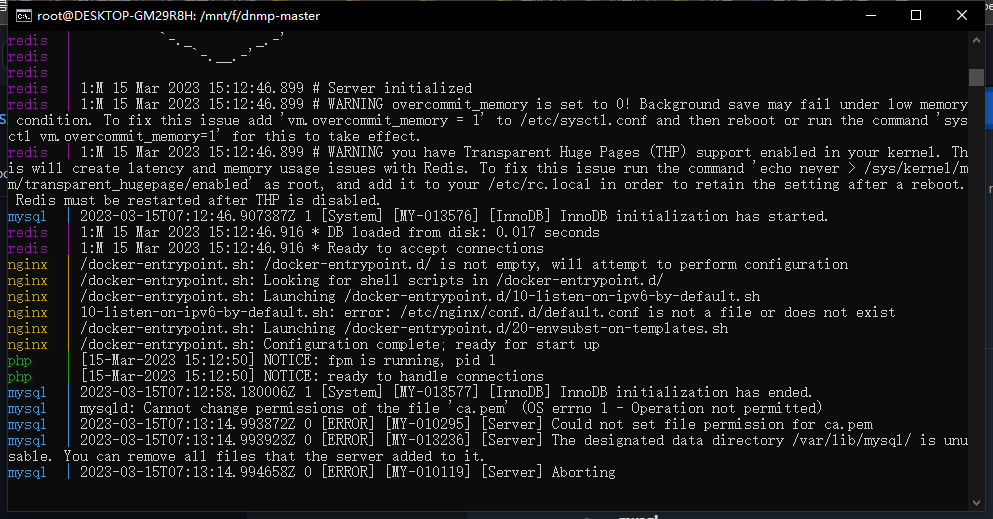Click '[MY-013576]' code in mysql line
Screen dimensions: 993x519
436,216
